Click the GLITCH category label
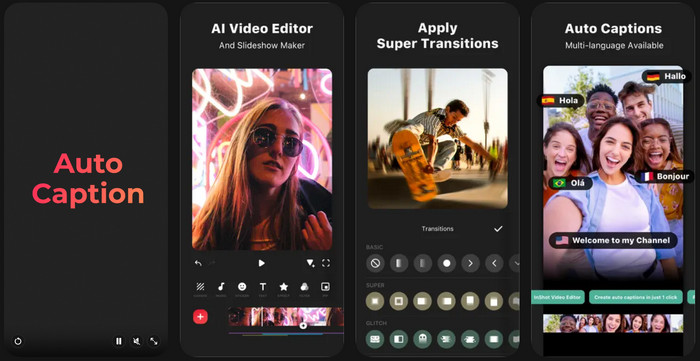 [x=376, y=323]
